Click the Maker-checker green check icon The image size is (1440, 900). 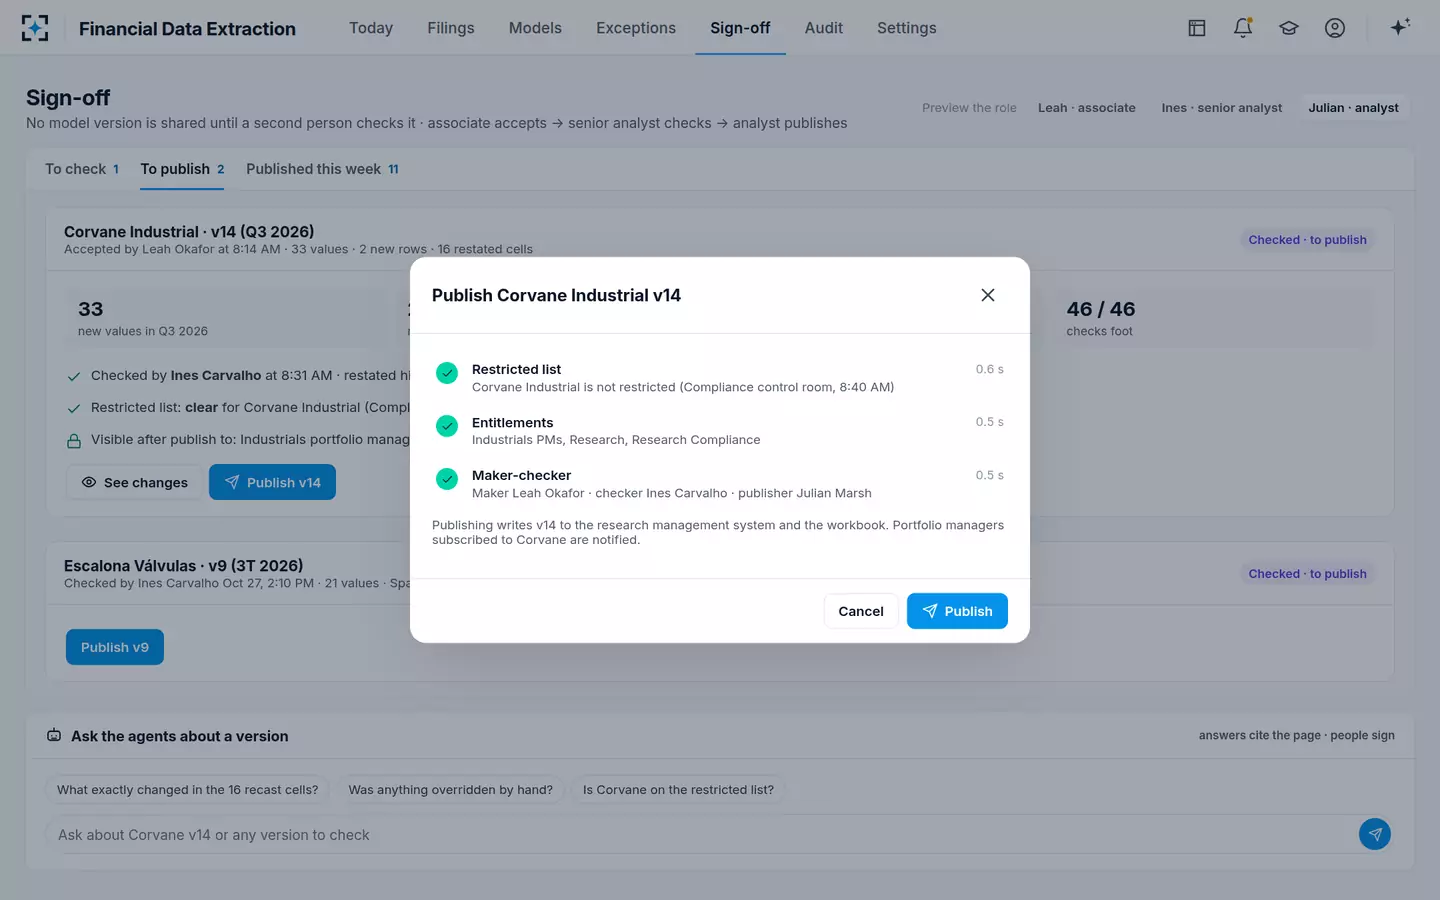(447, 479)
